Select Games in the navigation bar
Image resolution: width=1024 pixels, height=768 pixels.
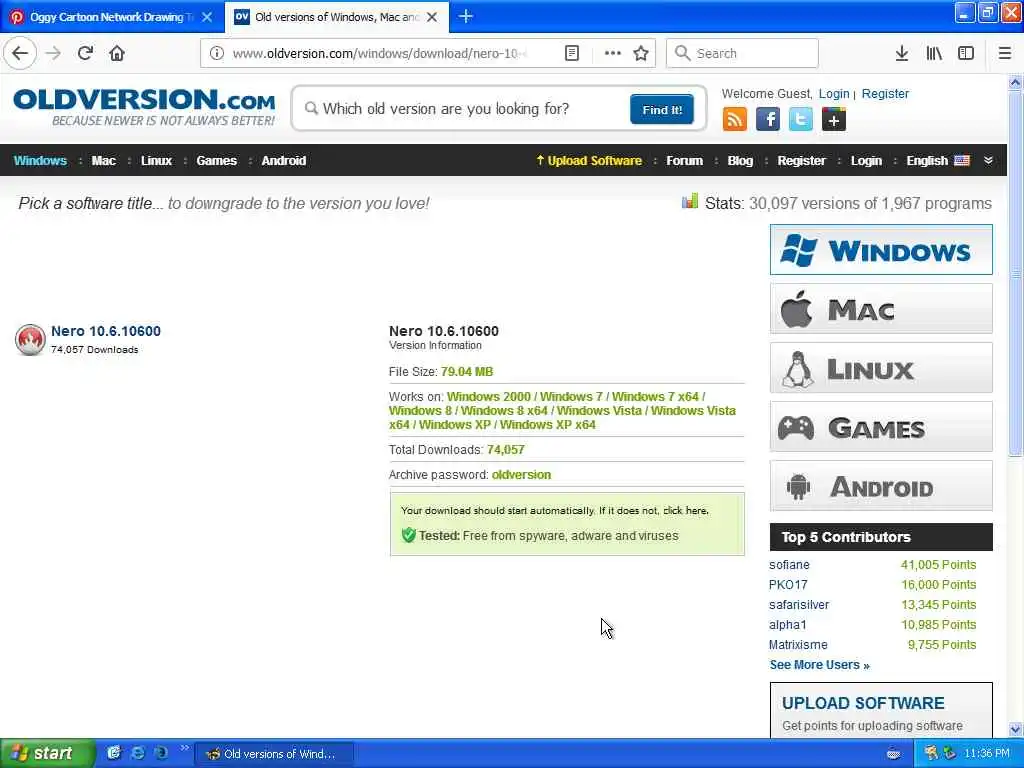click(216, 161)
